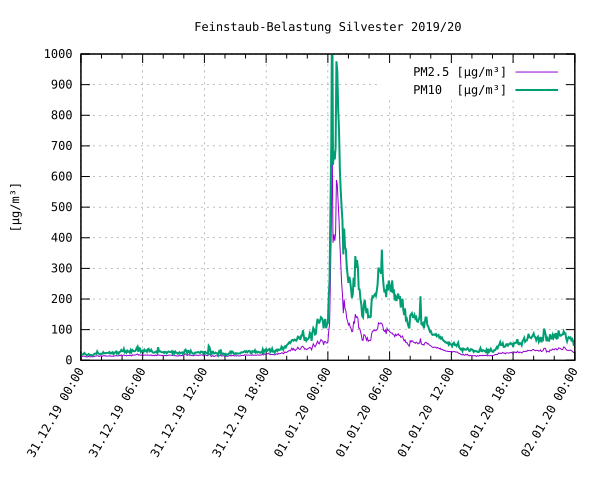Image resolution: width=600 pixels, height=480 pixels.
Task: Click the x-axis label 31.12.19 18:00
Action: [x=241, y=412]
